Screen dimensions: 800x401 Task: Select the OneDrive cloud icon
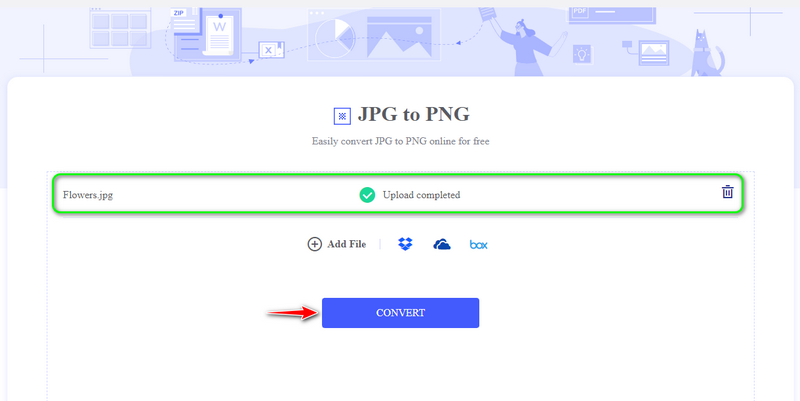pos(442,244)
